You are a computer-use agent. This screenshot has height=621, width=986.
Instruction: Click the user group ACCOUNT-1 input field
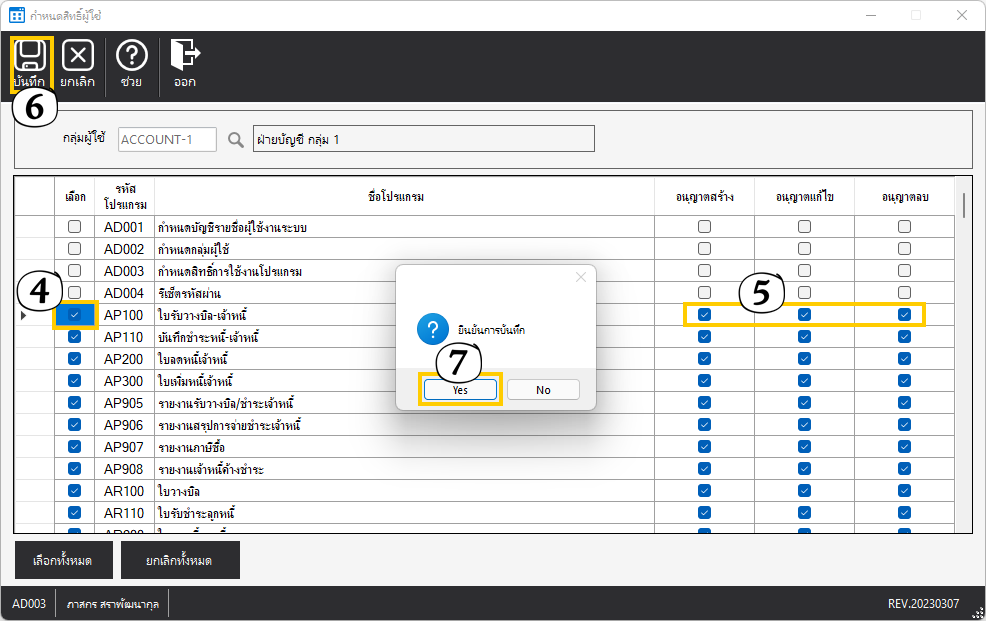click(x=167, y=140)
